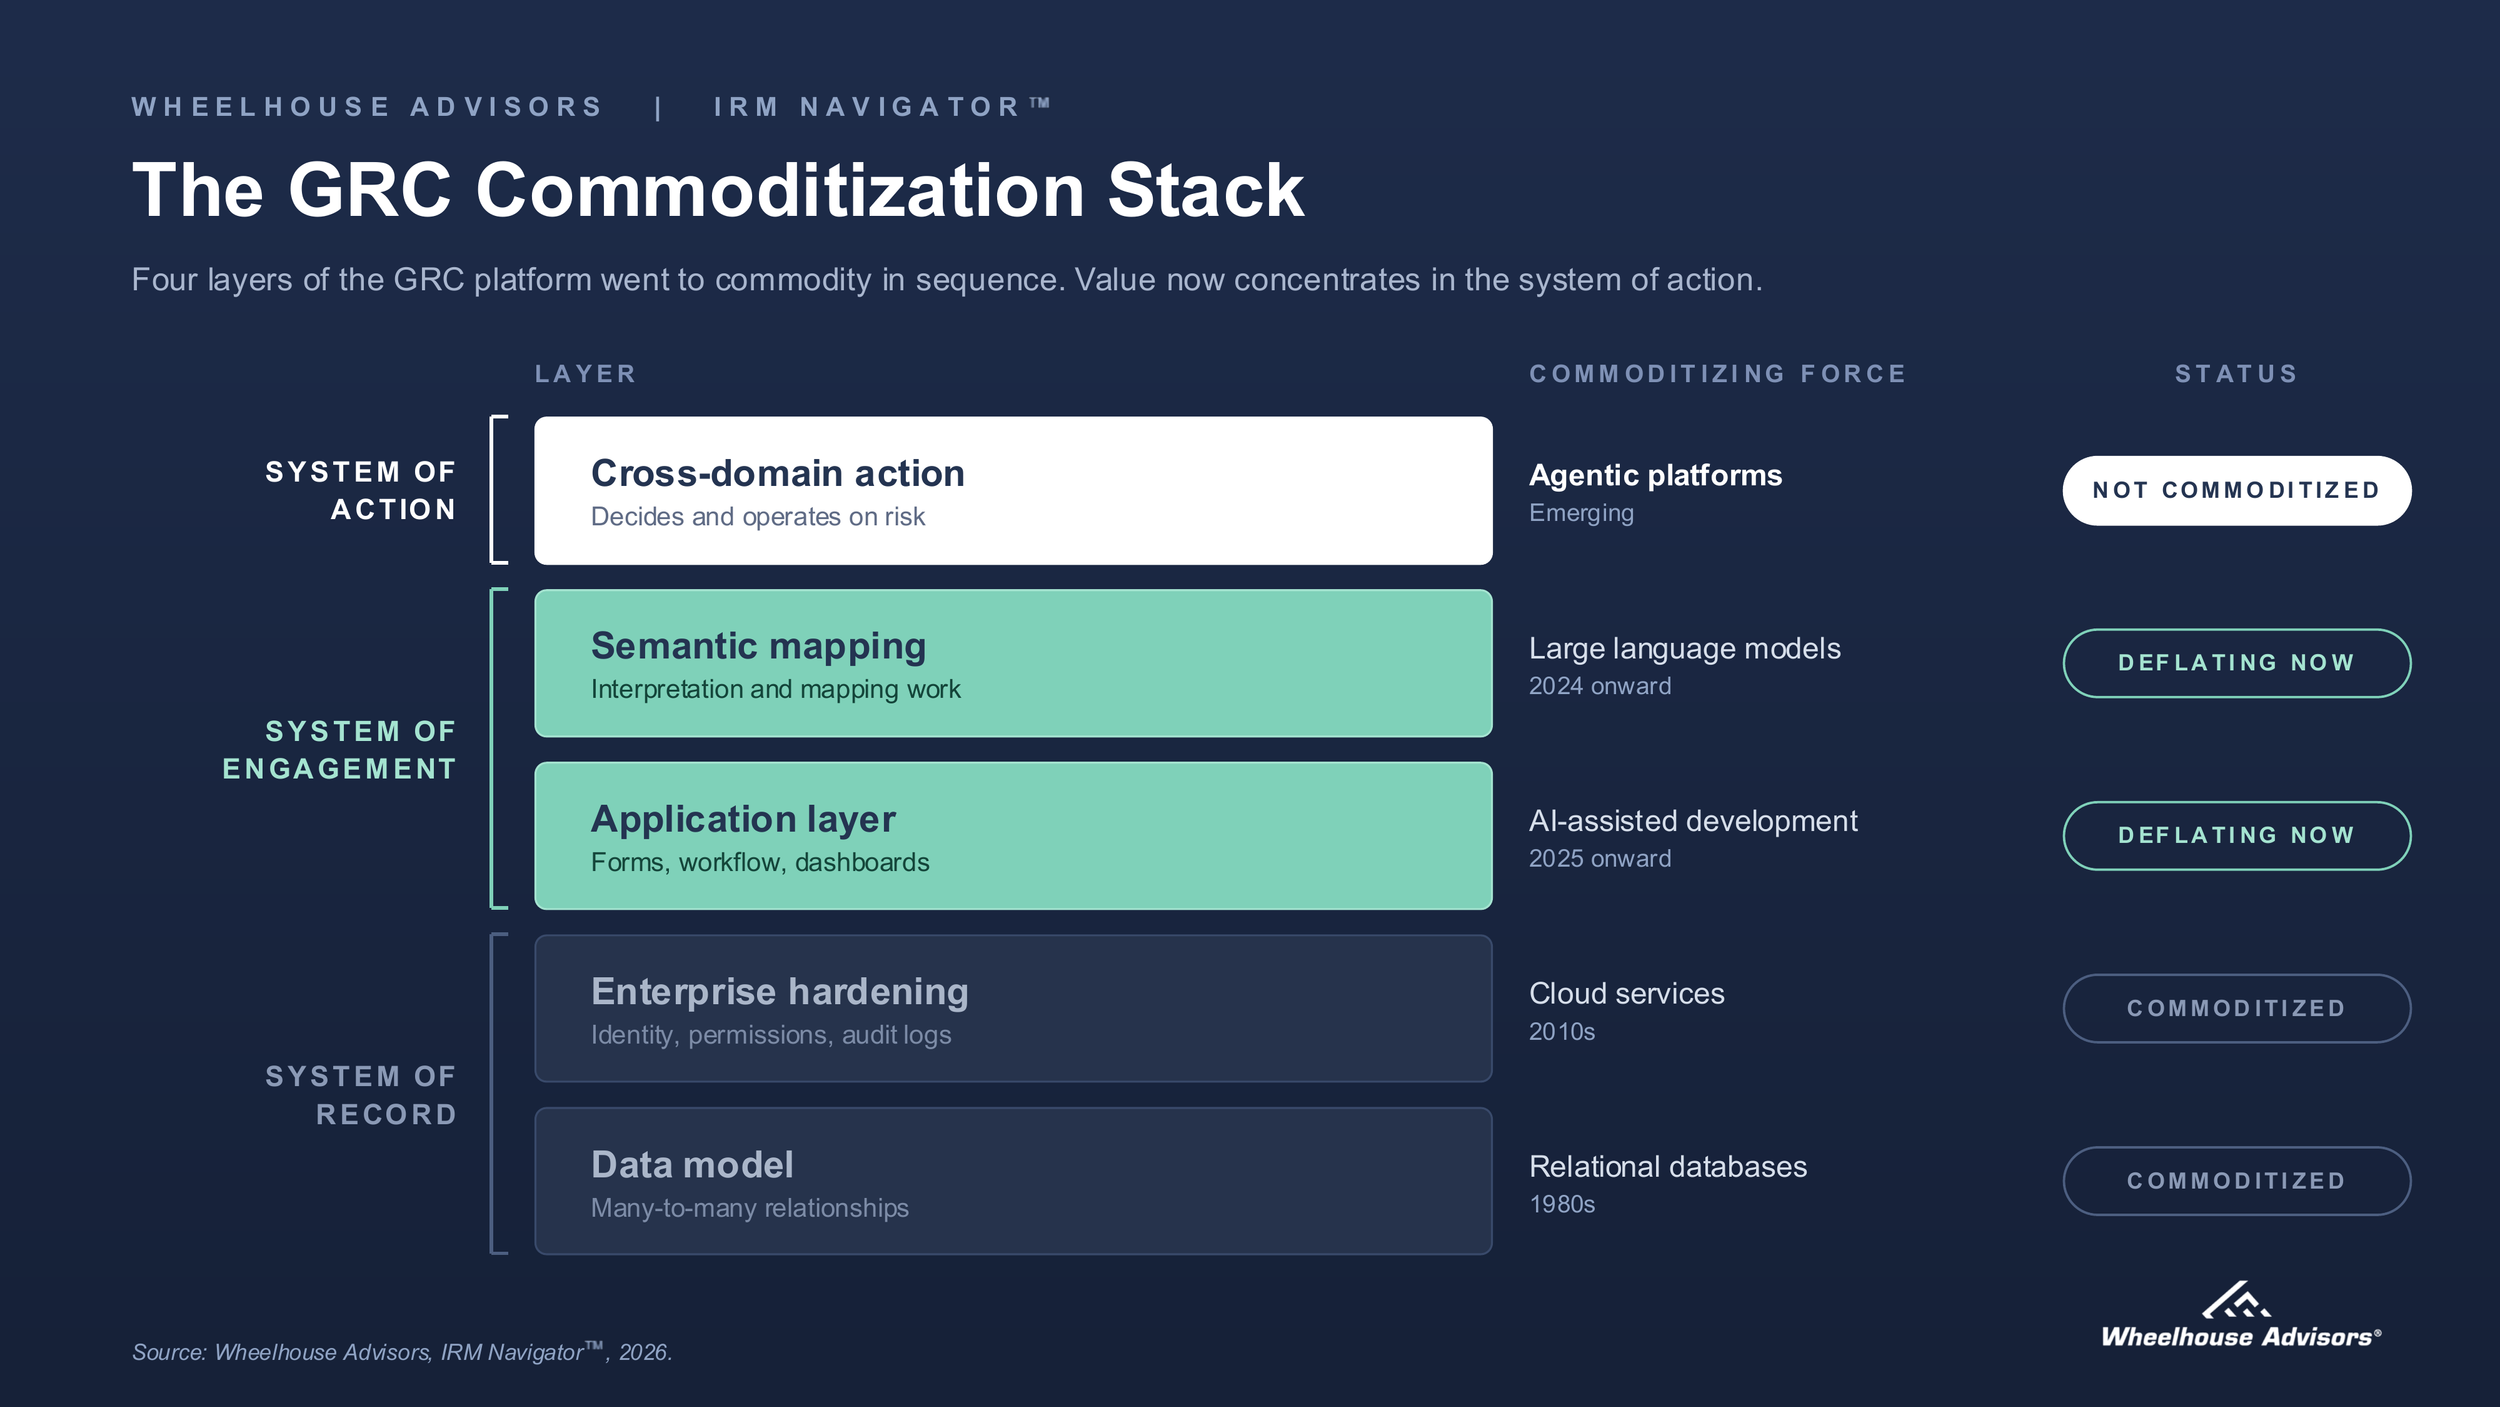Click DEFLATING NOW pill beside AI-assisted development

tap(2237, 836)
